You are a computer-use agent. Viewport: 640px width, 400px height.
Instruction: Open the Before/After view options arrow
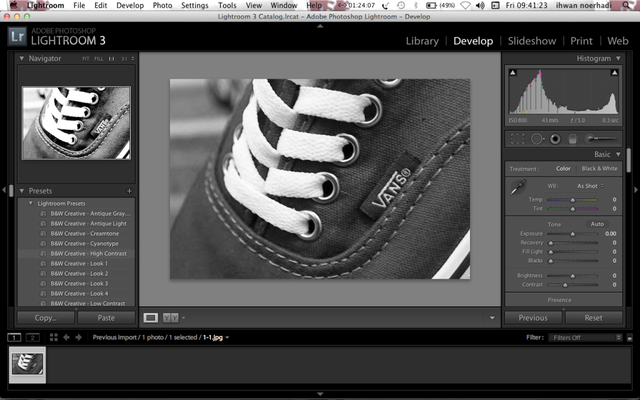click(183, 318)
